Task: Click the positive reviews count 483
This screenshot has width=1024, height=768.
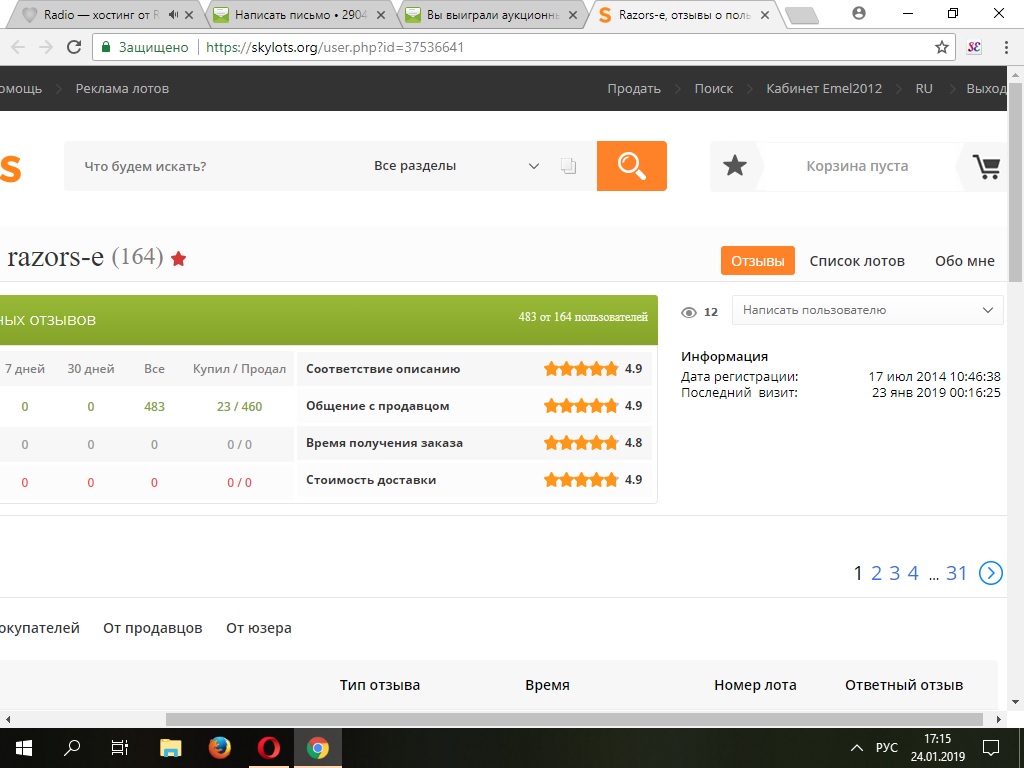Action: pos(154,406)
